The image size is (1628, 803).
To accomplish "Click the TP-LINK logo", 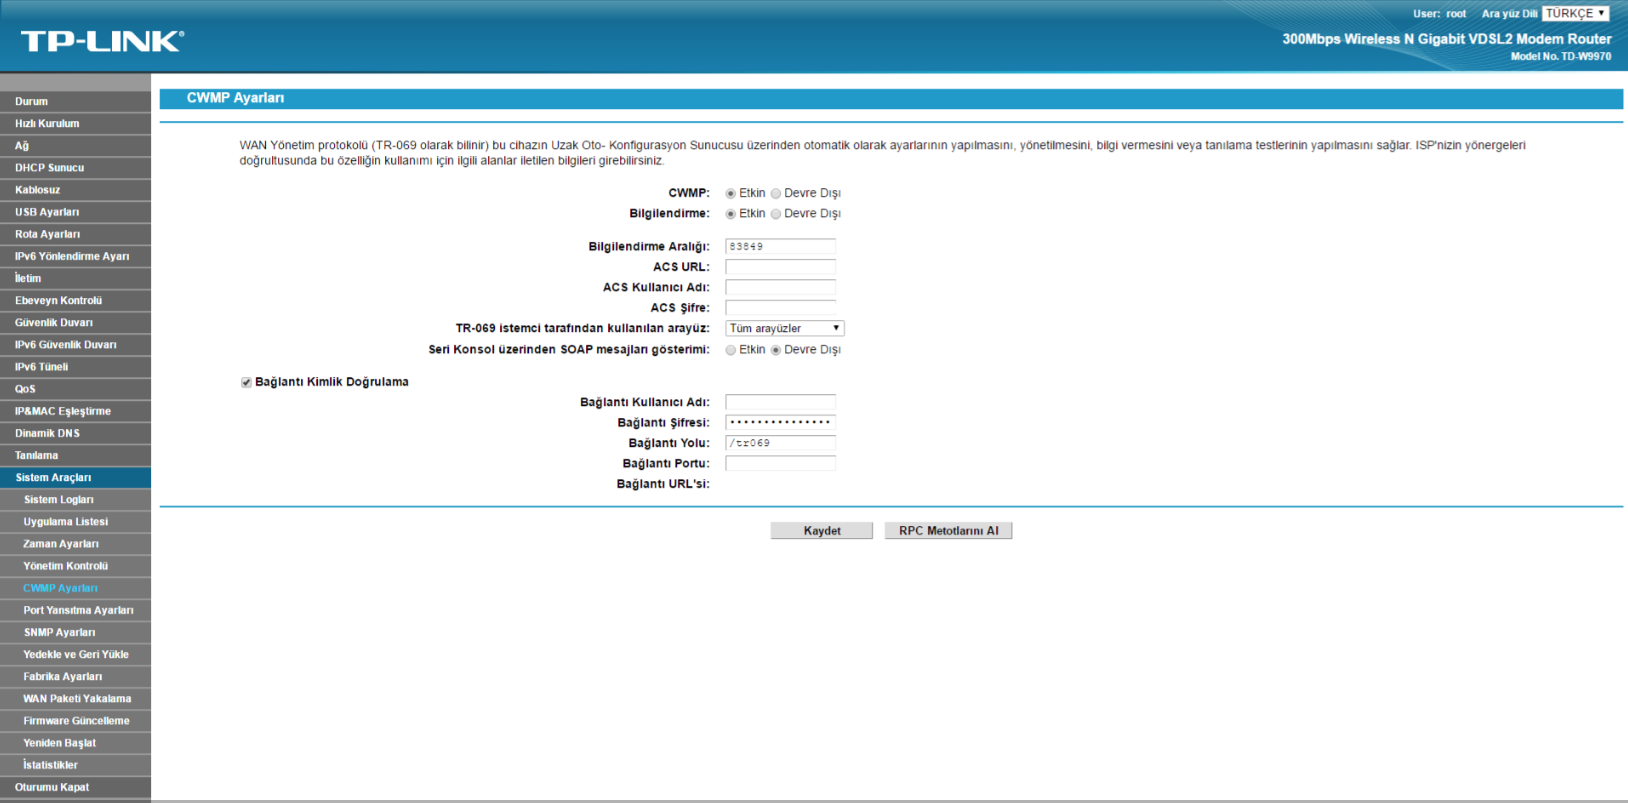I will (x=102, y=41).
